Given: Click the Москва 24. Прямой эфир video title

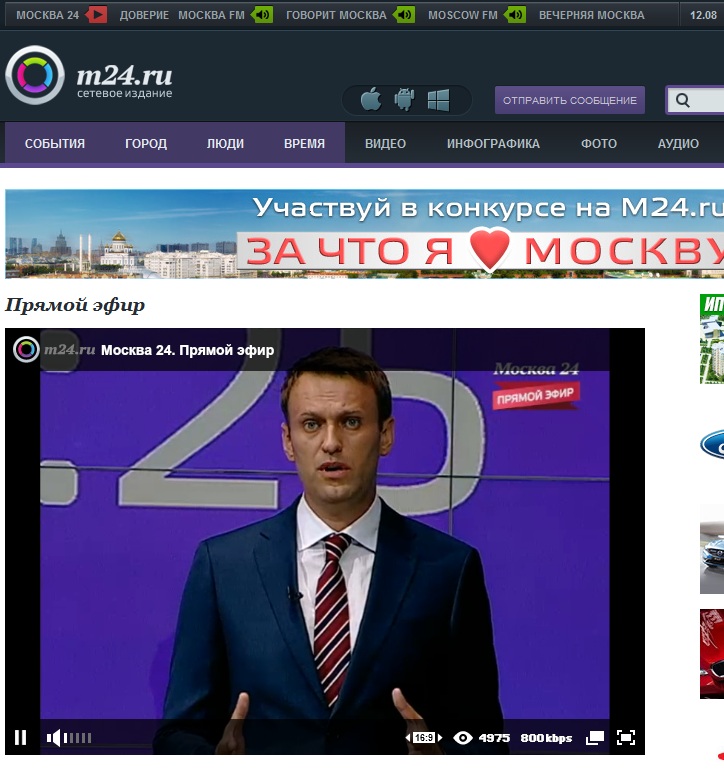Looking at the screenshot, I should [187, 350].
